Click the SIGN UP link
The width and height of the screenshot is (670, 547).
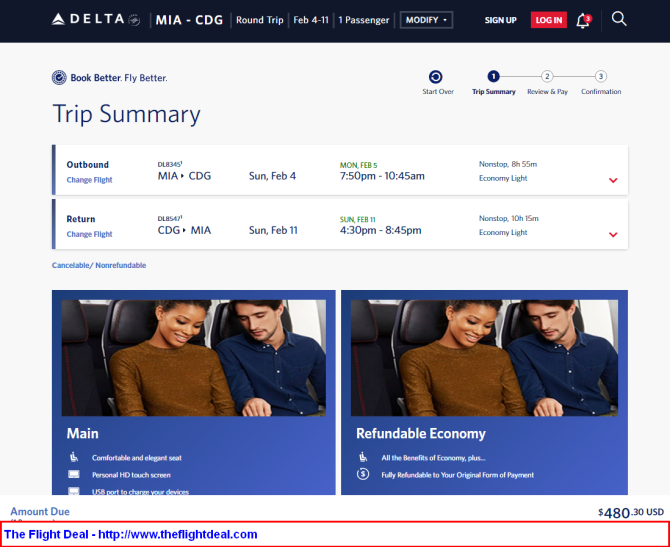pyautogui.click(x=500, y=20)
